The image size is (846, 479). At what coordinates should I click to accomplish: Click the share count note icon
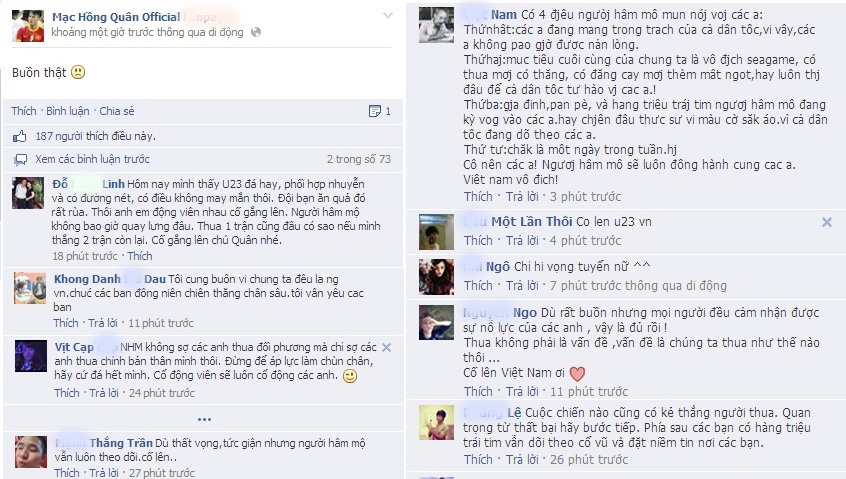coord(374,111)
